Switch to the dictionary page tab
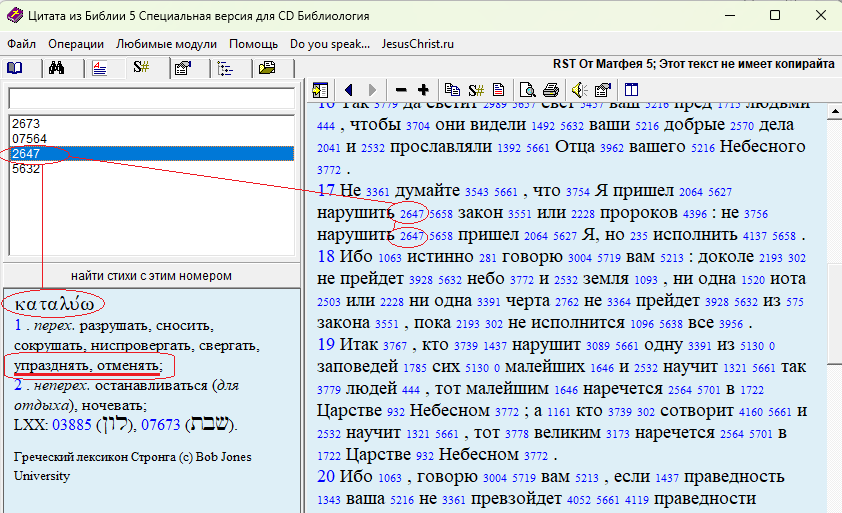 point(99,68)
